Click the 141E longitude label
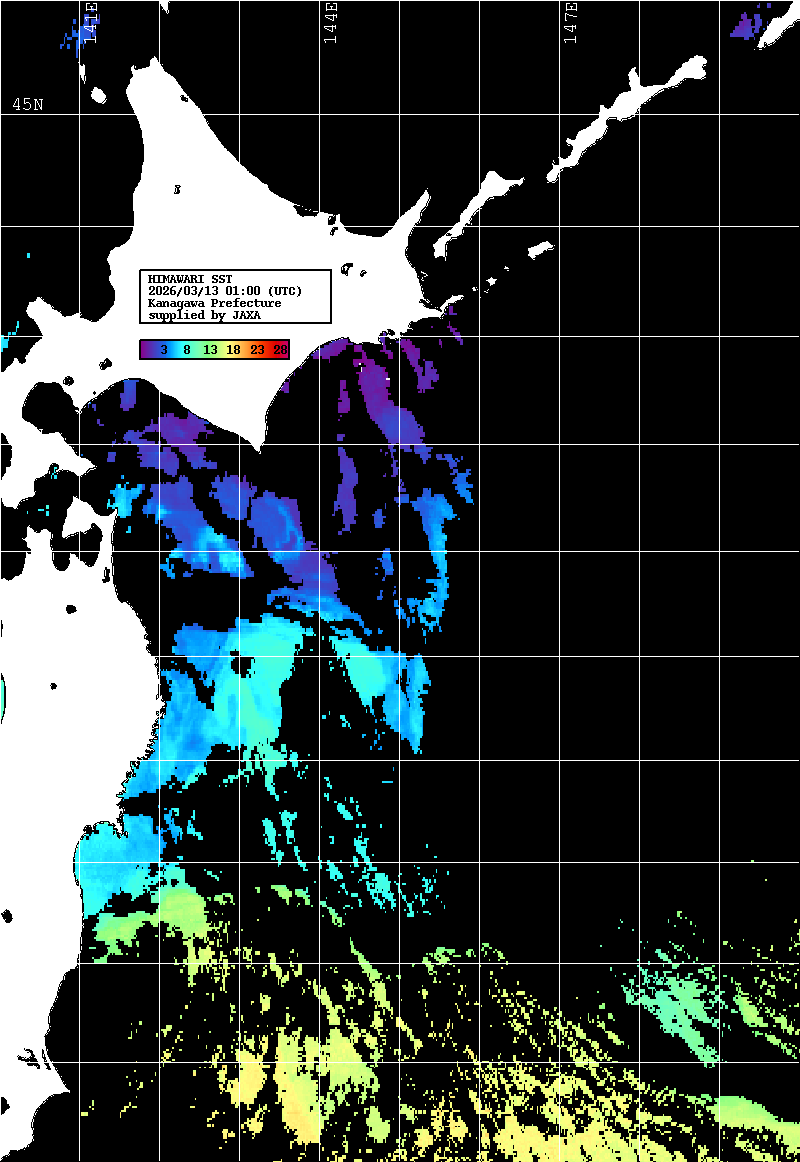The image size is (800, 1162). [x=90, y=22]
